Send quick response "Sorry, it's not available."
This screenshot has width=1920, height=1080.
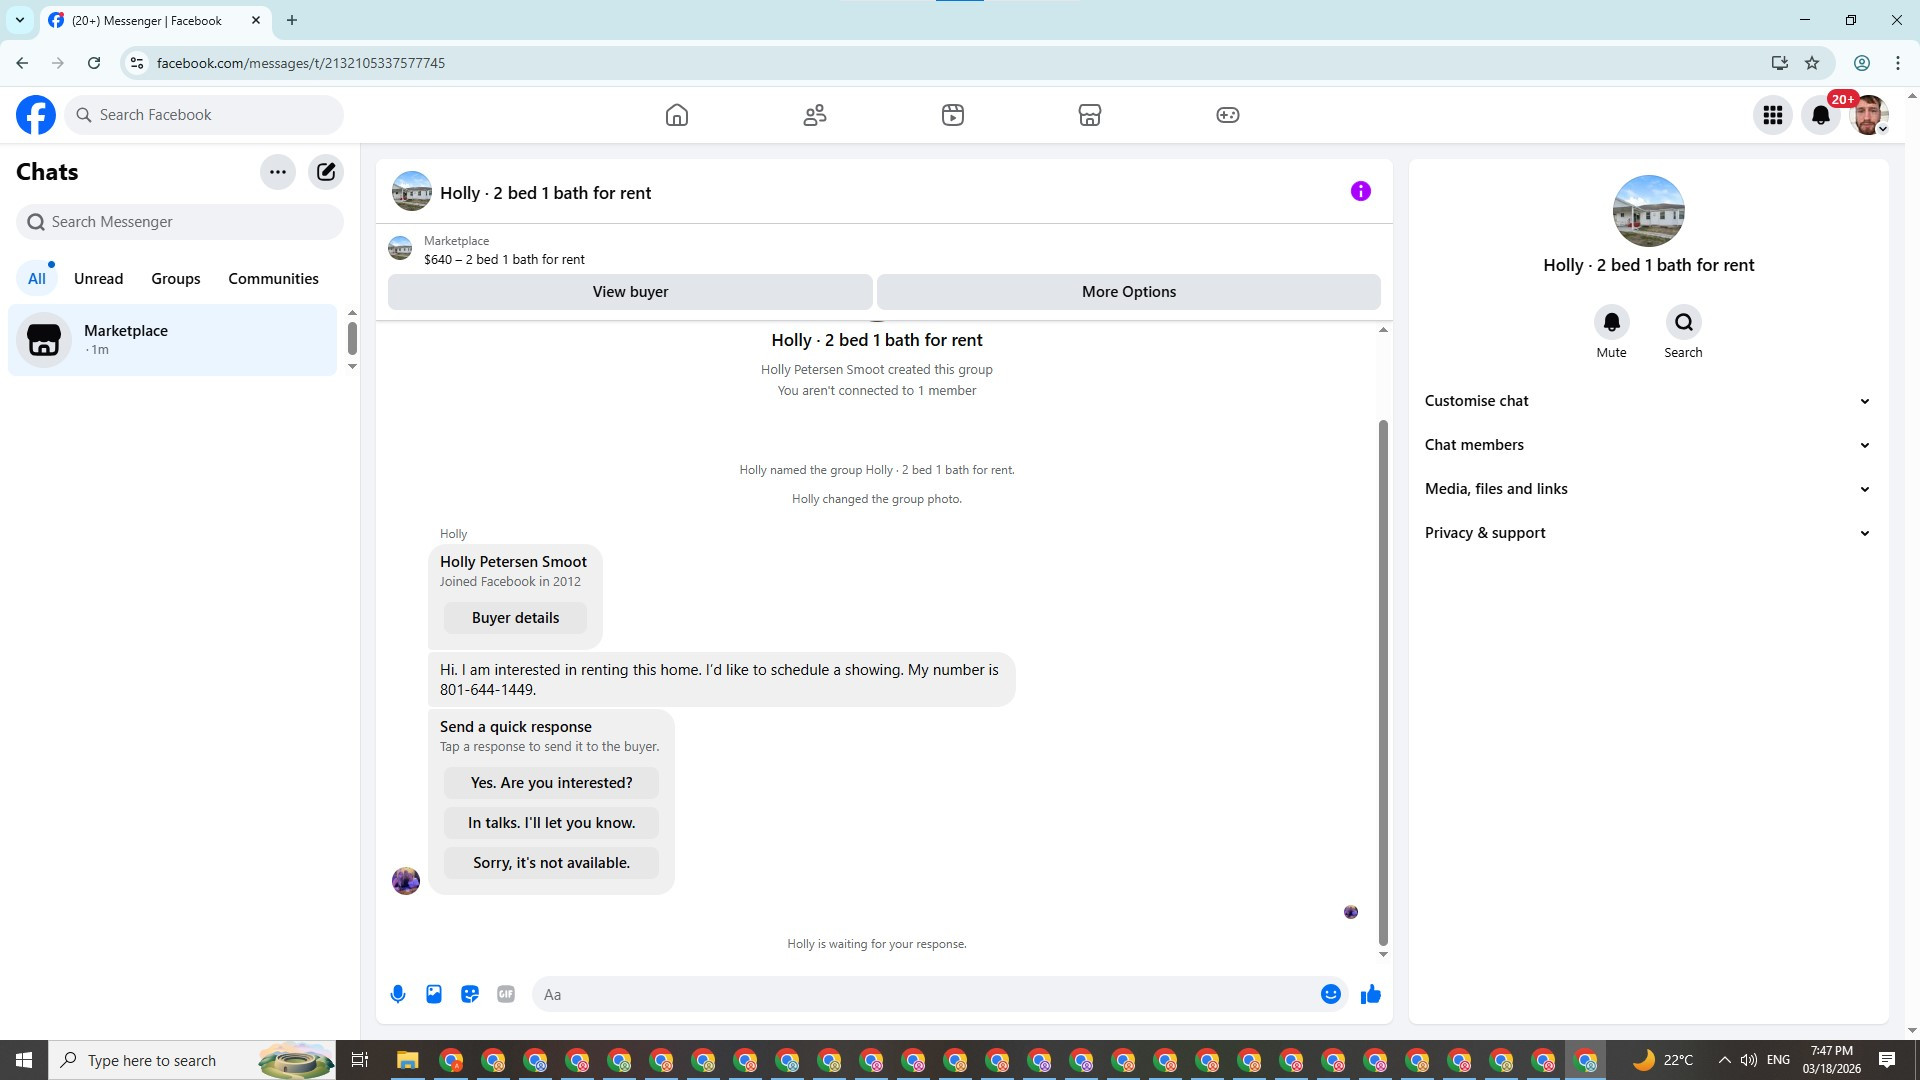tap(551, 863)
